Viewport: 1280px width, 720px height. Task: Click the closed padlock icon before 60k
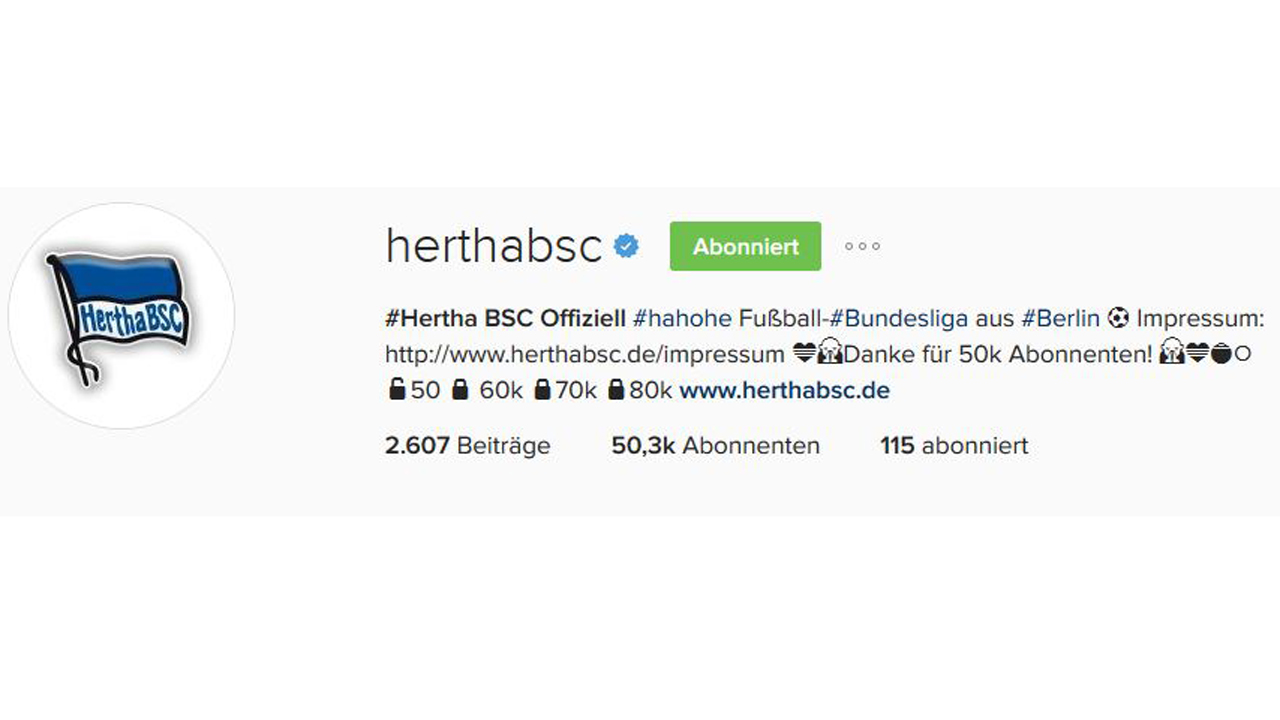point(459,389)
